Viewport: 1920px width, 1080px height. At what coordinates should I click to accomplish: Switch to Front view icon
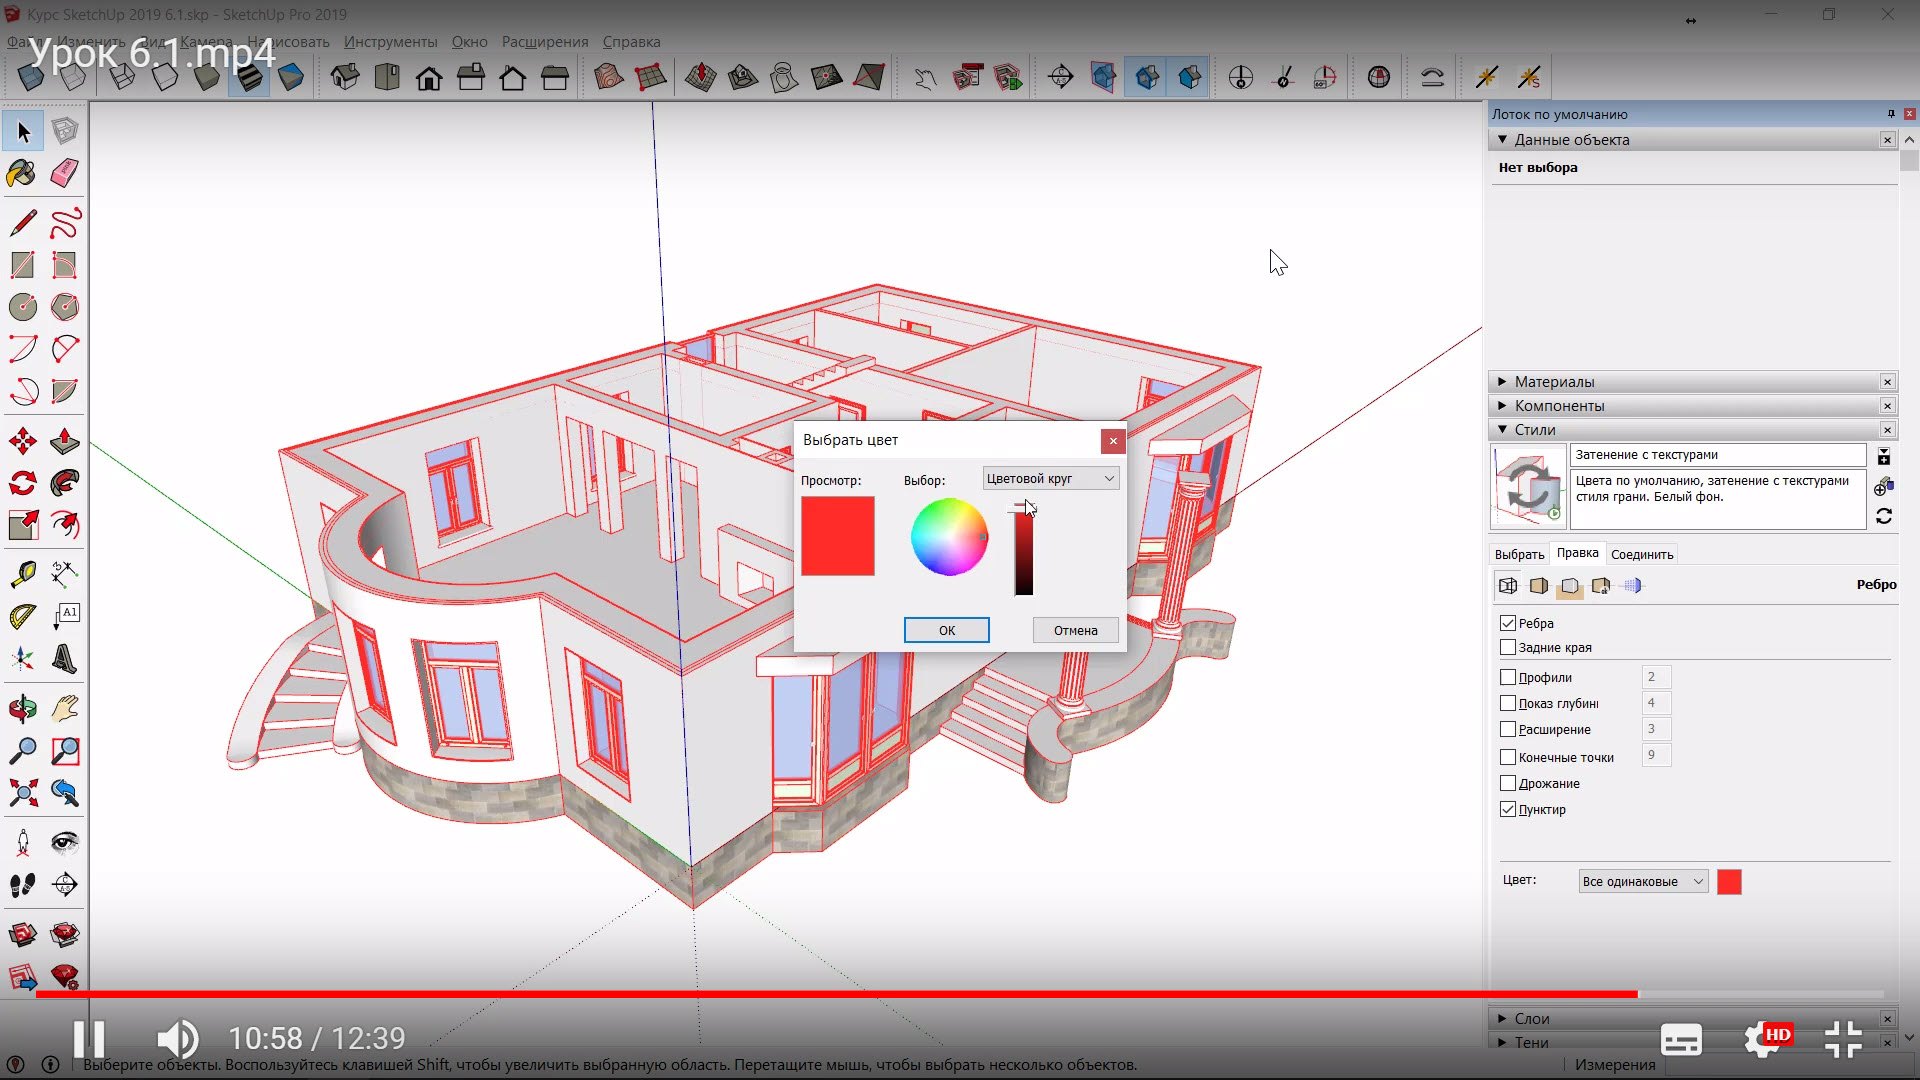click(429, 77)
